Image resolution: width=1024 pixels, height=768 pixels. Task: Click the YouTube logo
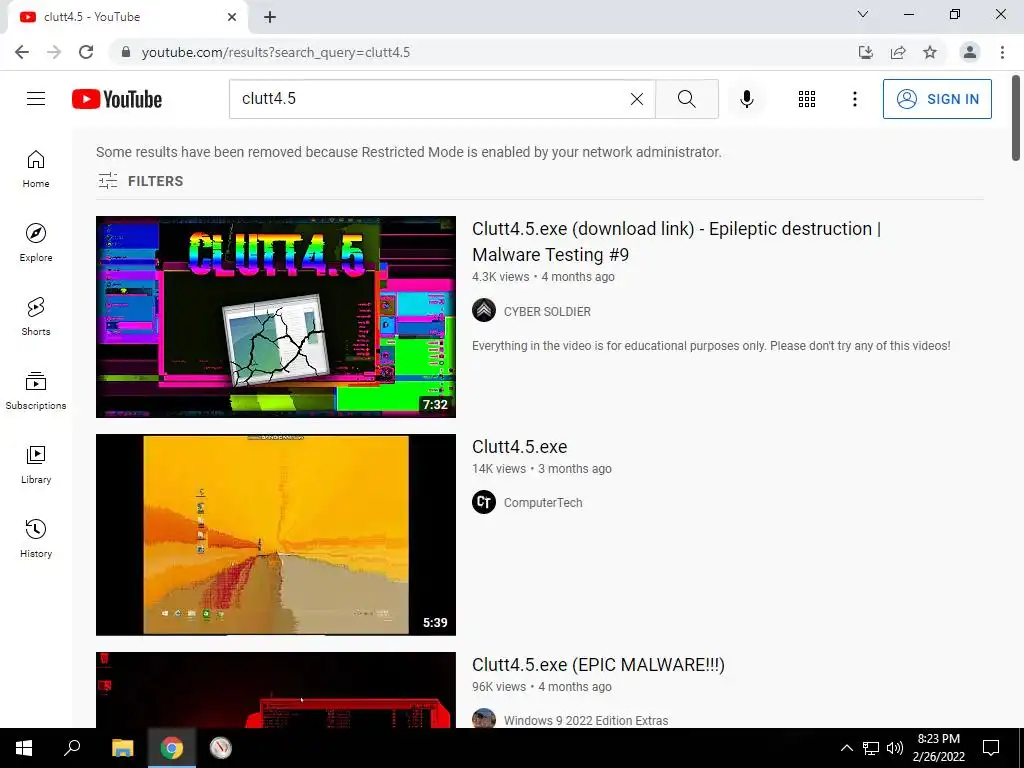pos(117,99)
